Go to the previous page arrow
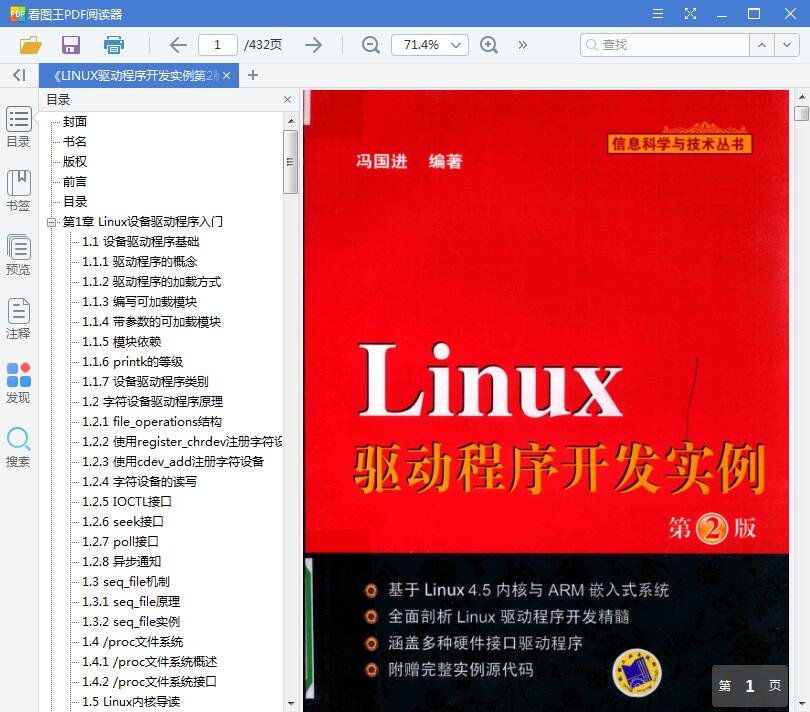The height and width of the screenshot is (712, 810). 178,45
